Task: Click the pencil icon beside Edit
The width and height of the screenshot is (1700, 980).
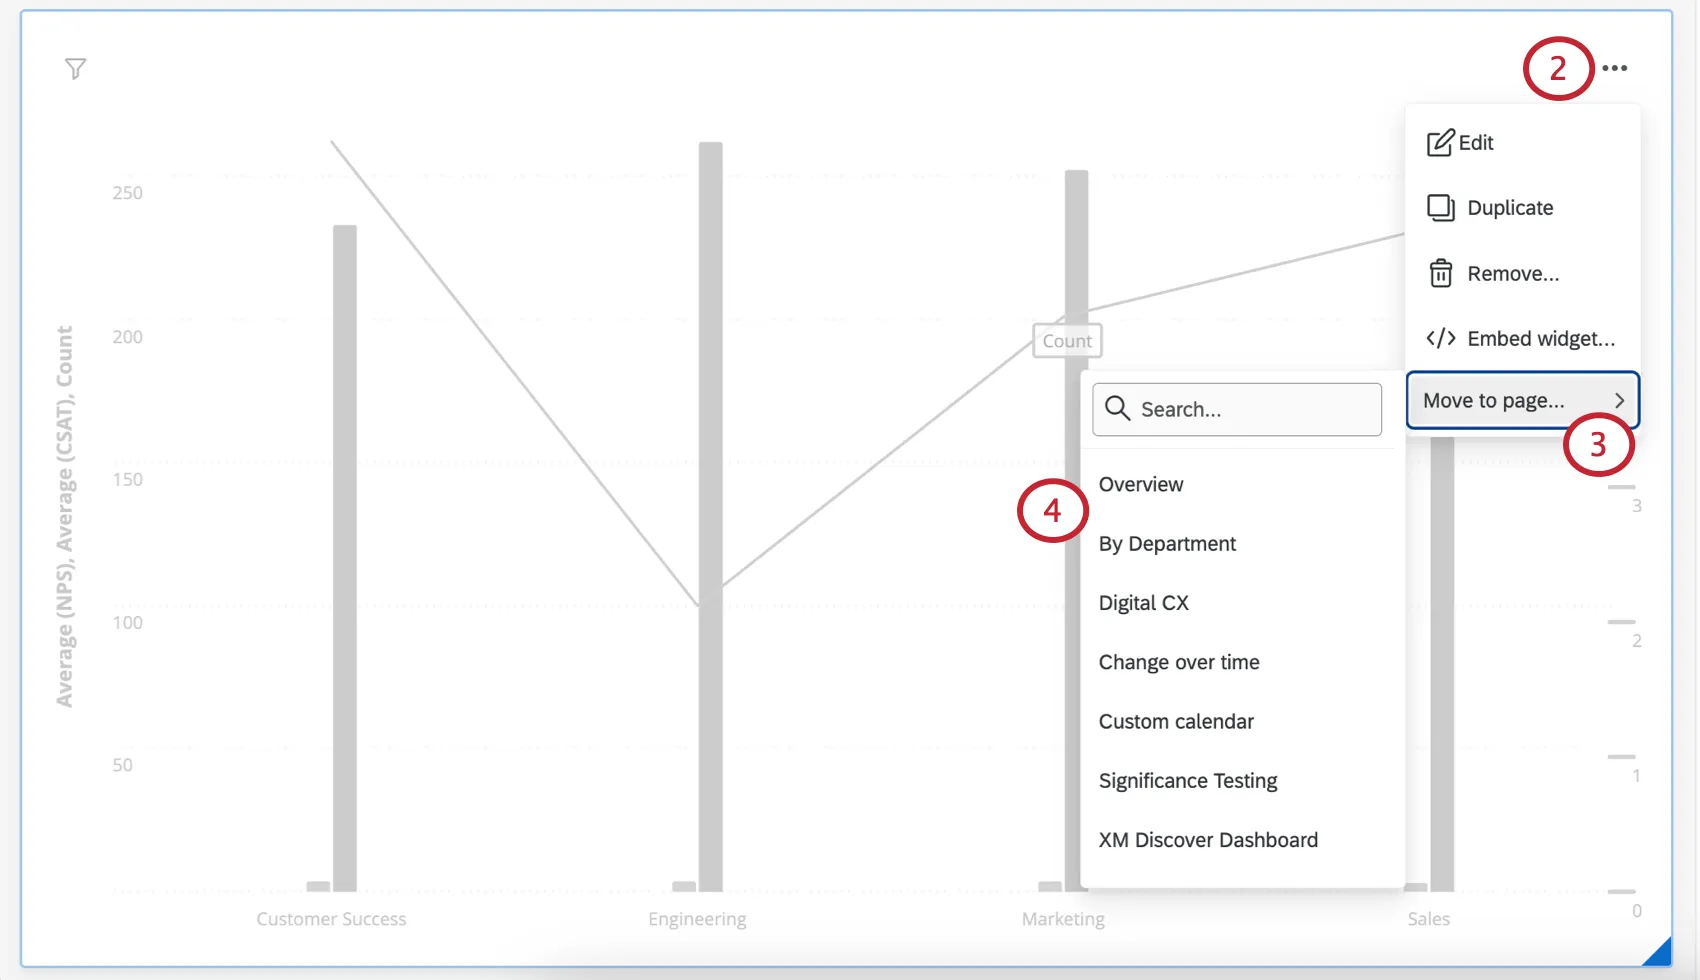Action: click(x=1440, y=142)
